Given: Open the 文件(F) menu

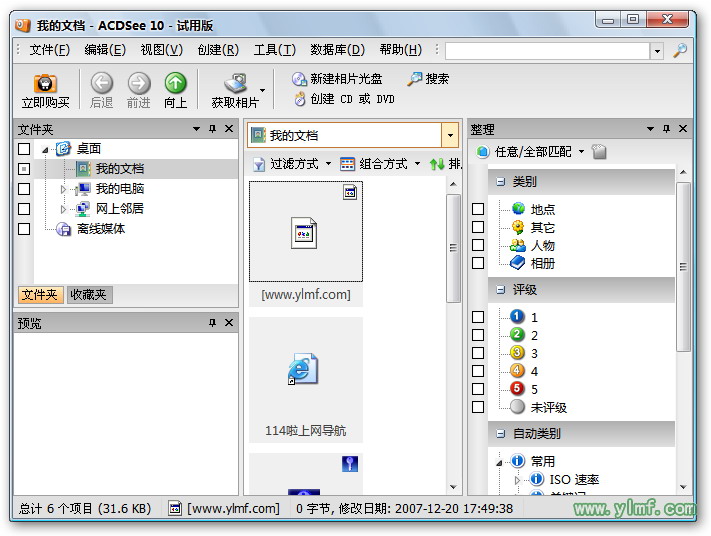Looking at the screenshot, I should 49,49.
